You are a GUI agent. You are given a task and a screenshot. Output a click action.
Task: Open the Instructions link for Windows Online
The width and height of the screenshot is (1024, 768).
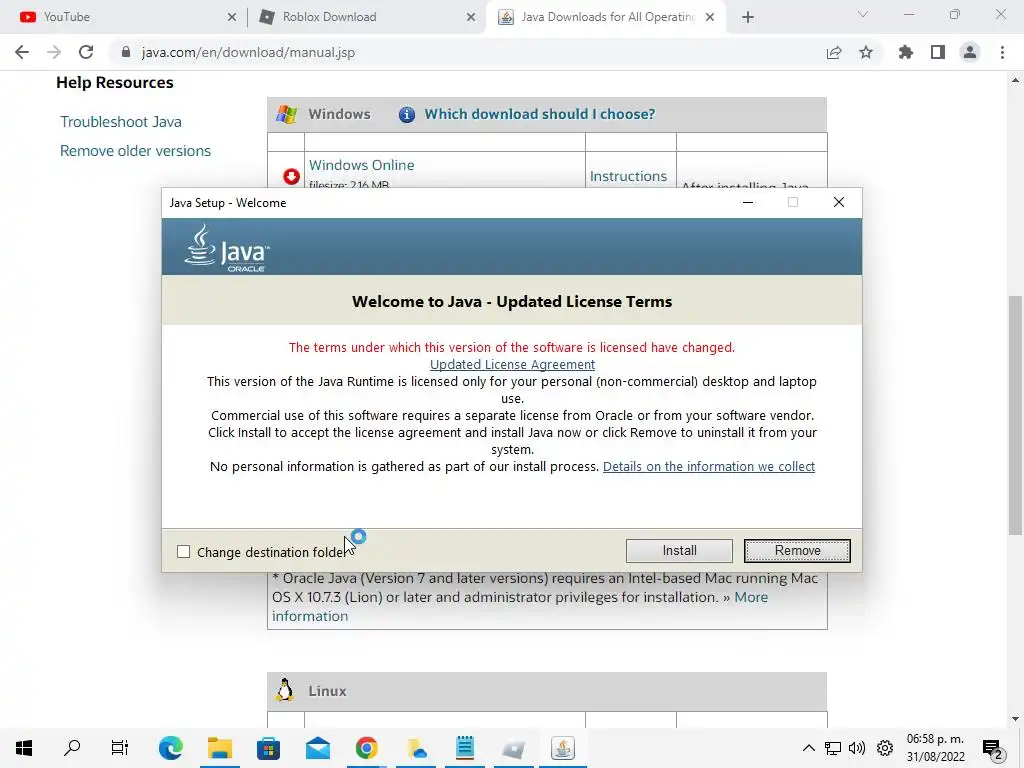pos(628,176)
